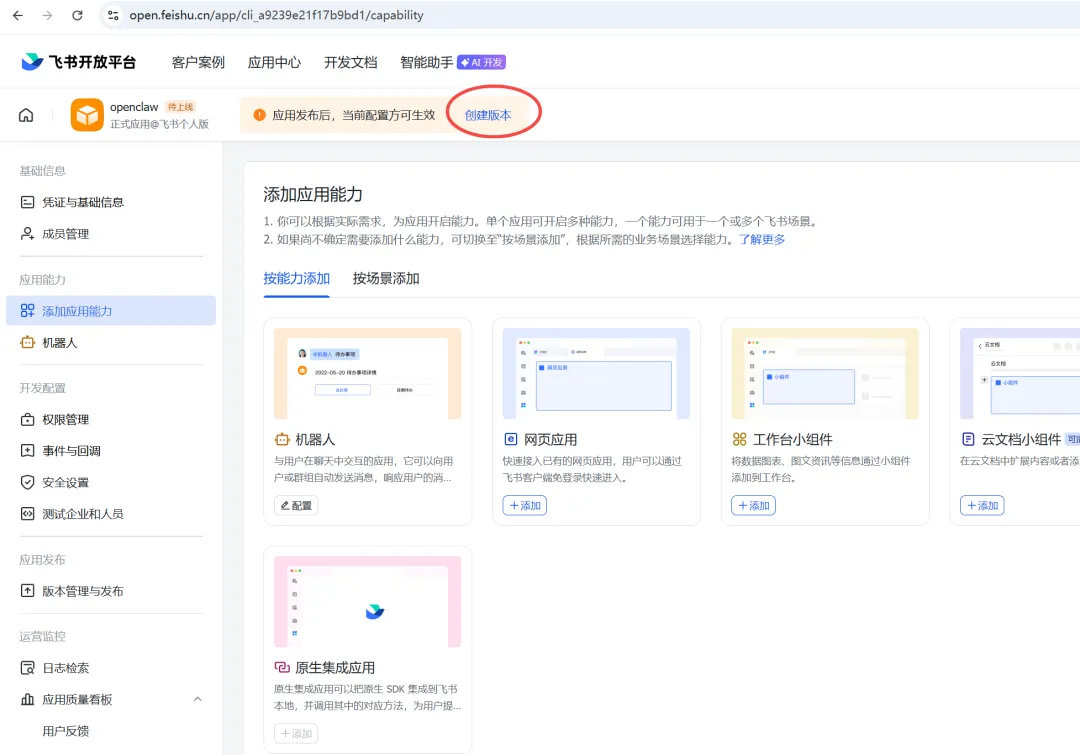Click the 原生集成应用 card title icon
Image resolution: width=1080 pixels, height=755 pixels.
click(282, 668)
